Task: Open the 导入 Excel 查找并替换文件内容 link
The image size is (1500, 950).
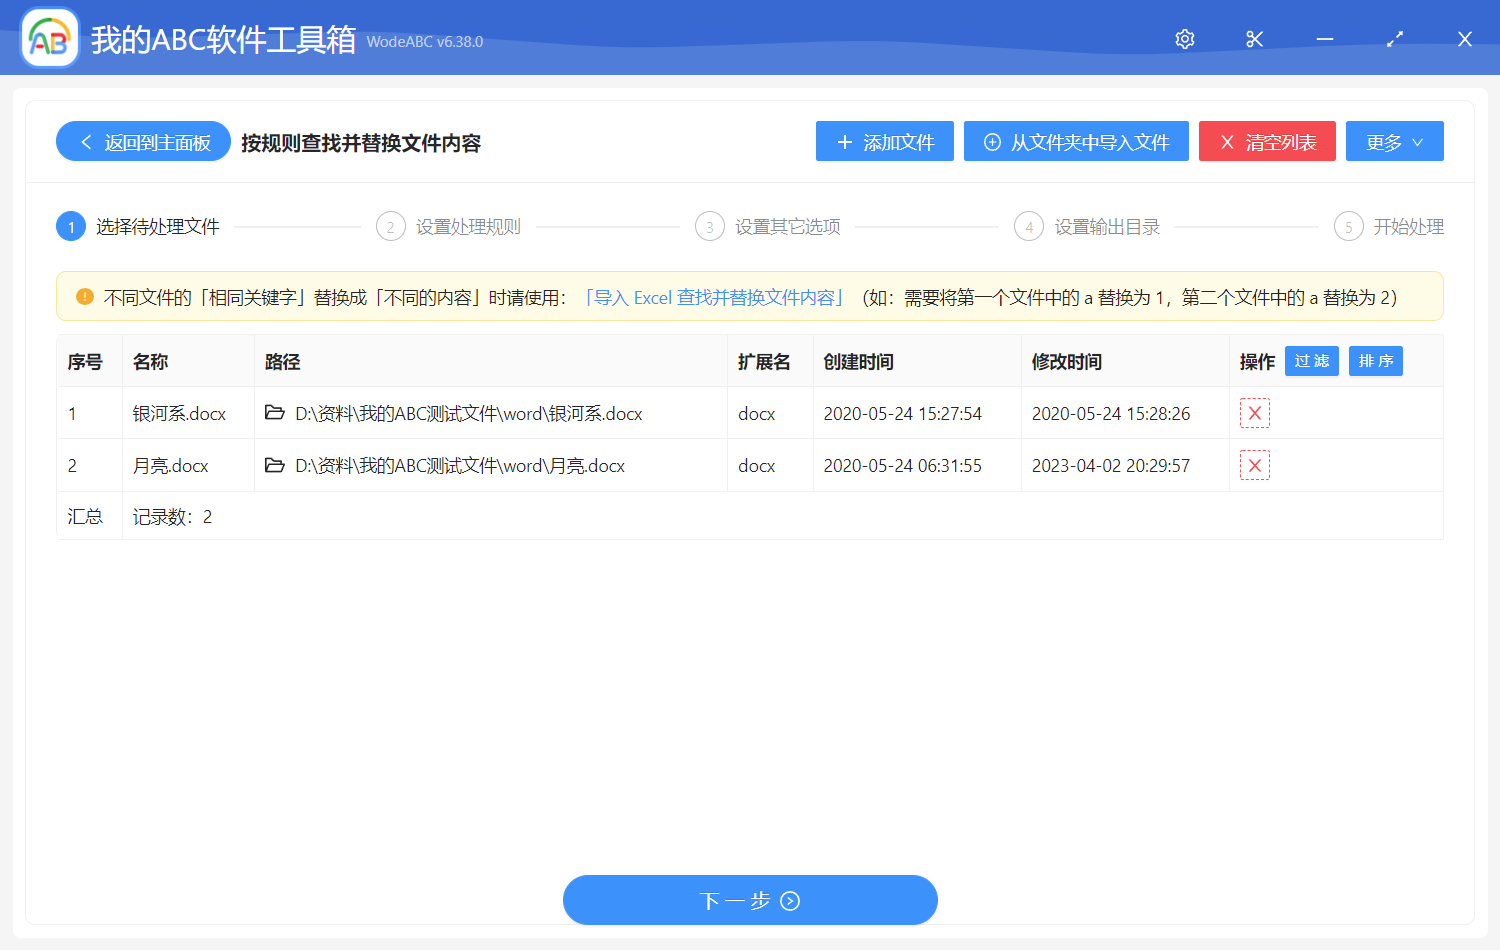Action: tap(714, 298)
